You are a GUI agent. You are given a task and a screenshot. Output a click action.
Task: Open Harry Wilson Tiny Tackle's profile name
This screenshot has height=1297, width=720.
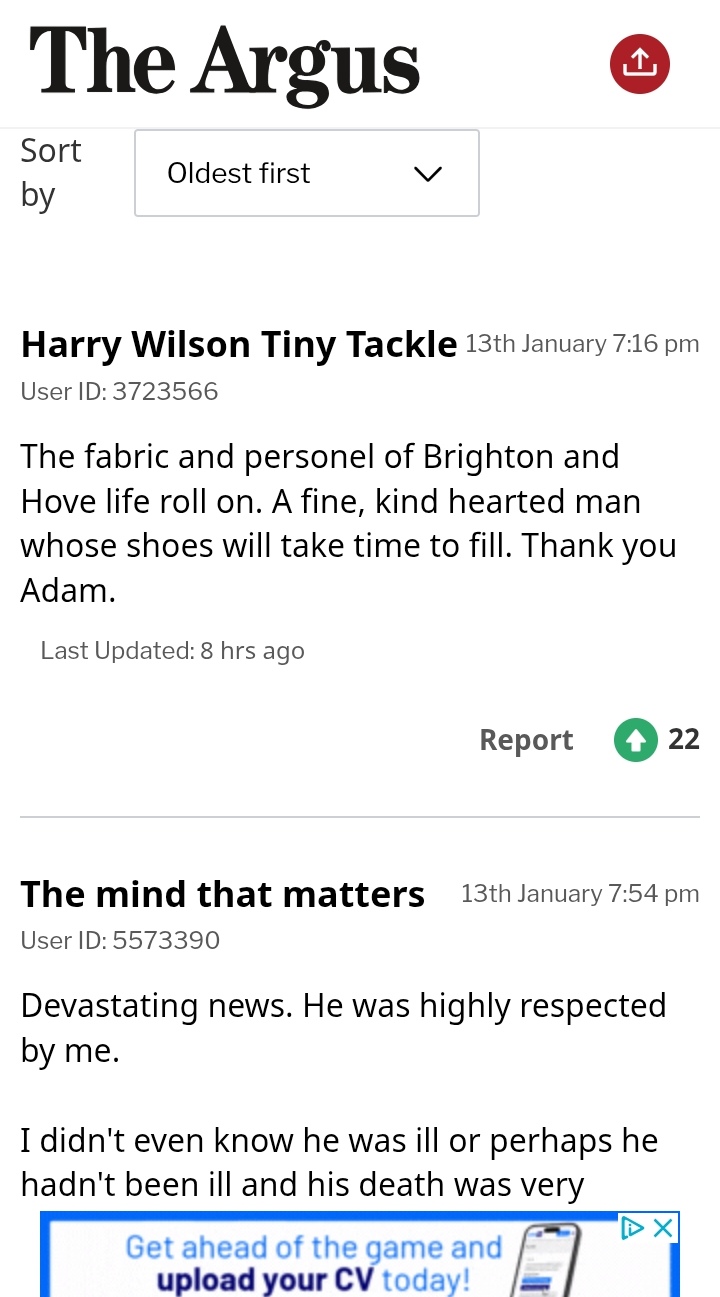[239, 344]
